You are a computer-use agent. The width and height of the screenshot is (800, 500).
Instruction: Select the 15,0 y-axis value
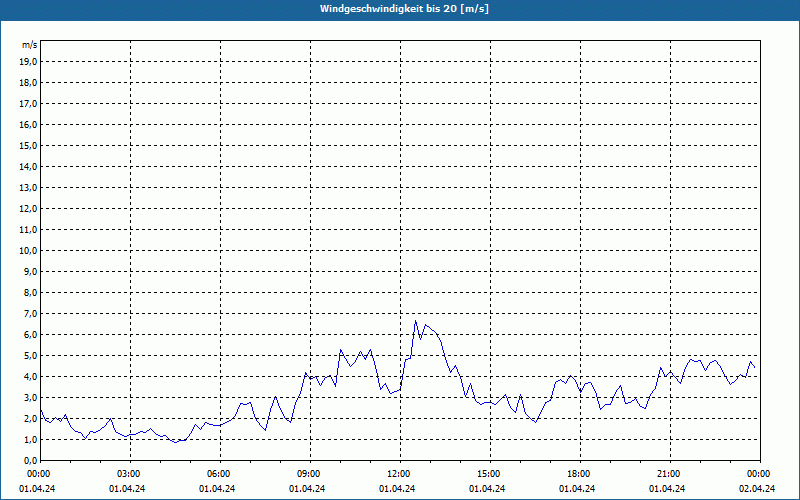coord(28,145)
